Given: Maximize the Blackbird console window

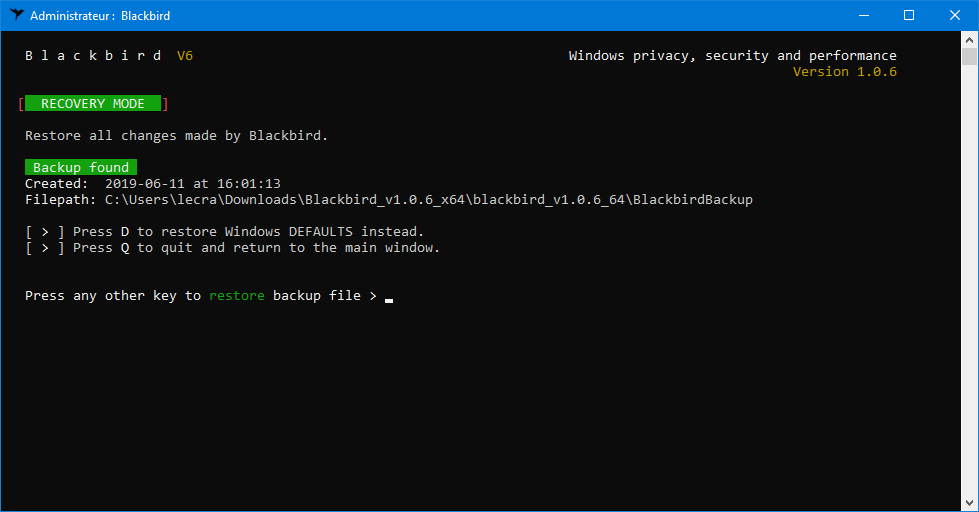Looking at the screenshot, I should click(909, 16).
